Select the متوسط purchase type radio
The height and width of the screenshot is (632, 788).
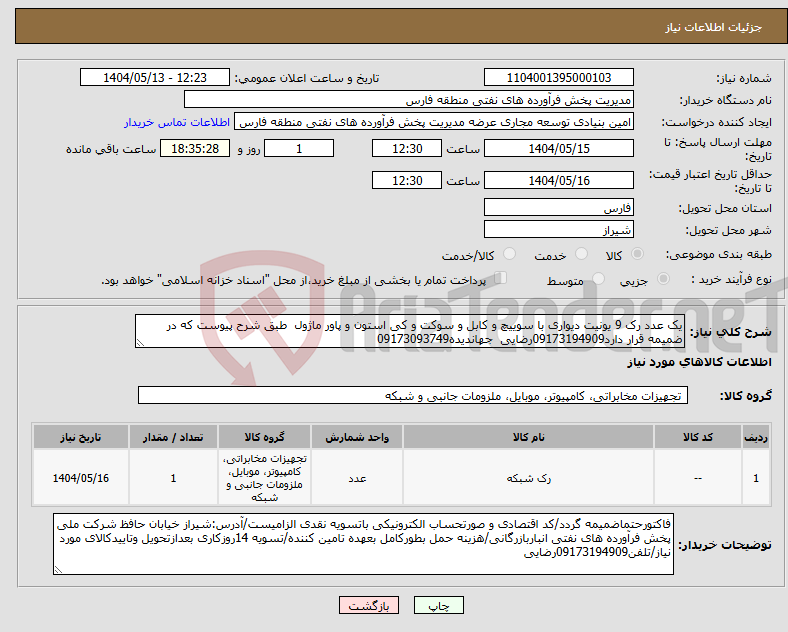[x=598, y=278]
